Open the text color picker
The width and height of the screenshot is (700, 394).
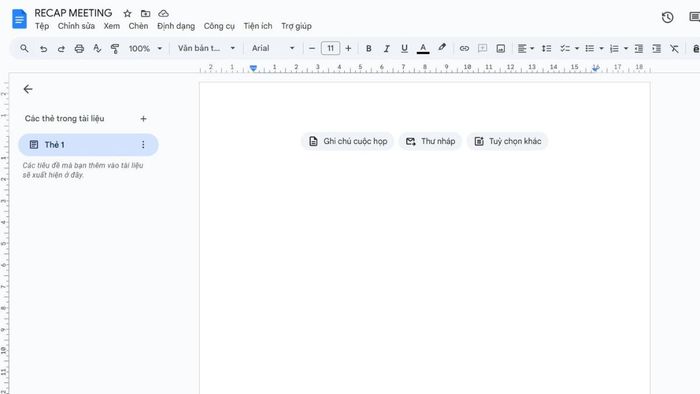[423, 49]
